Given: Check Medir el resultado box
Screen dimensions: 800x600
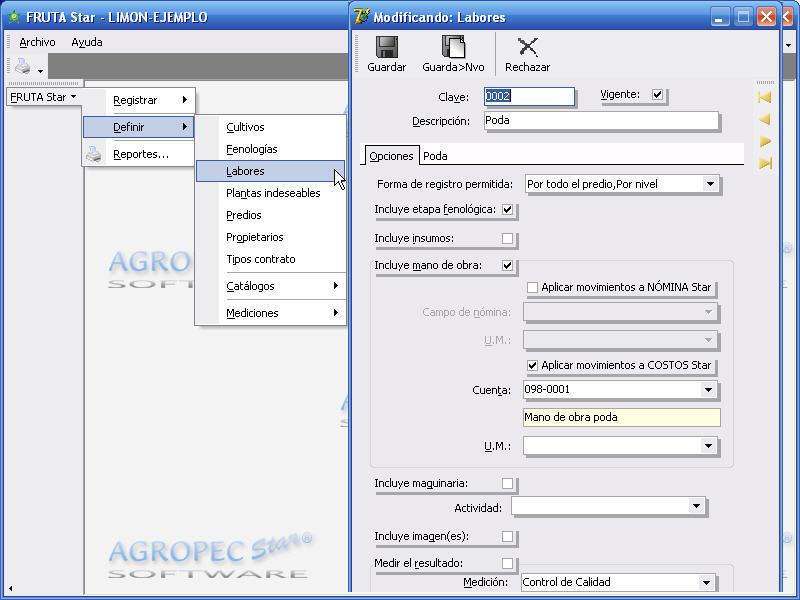Looking at the screenshot, I should click(x=507, y=563).
